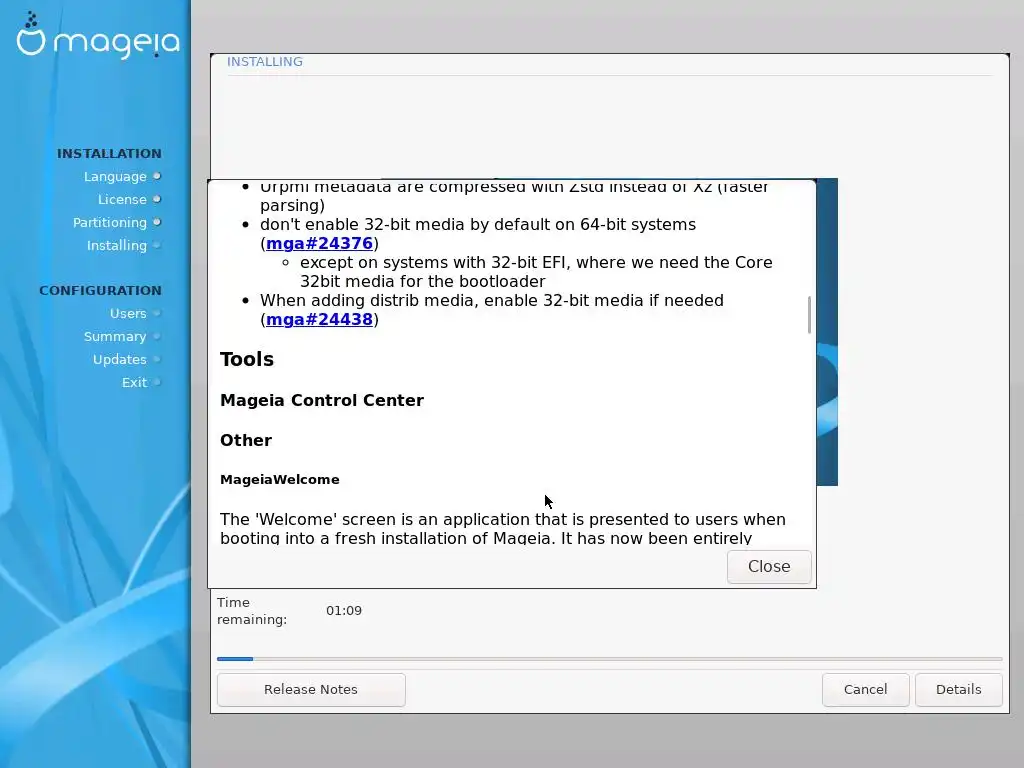Screen dimensions: 1024x768
Task: Click the release notes vertical scrollbar thumb
Action: (x=809, y=315)
